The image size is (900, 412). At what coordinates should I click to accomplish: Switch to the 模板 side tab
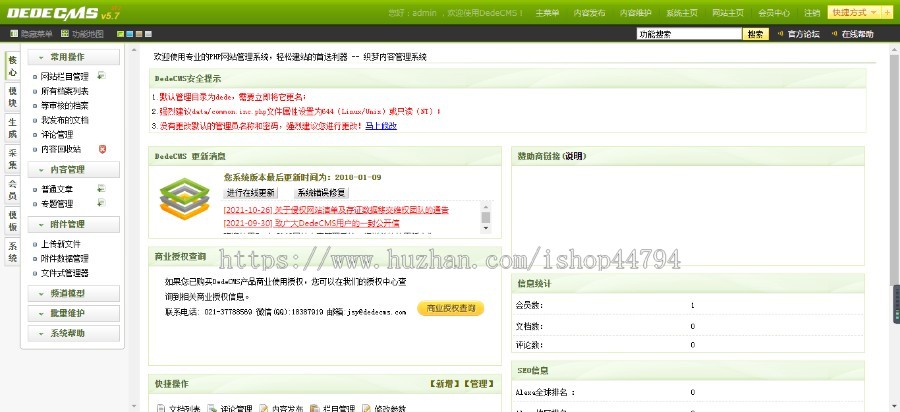pyautogui.click(x=13, y=221)
